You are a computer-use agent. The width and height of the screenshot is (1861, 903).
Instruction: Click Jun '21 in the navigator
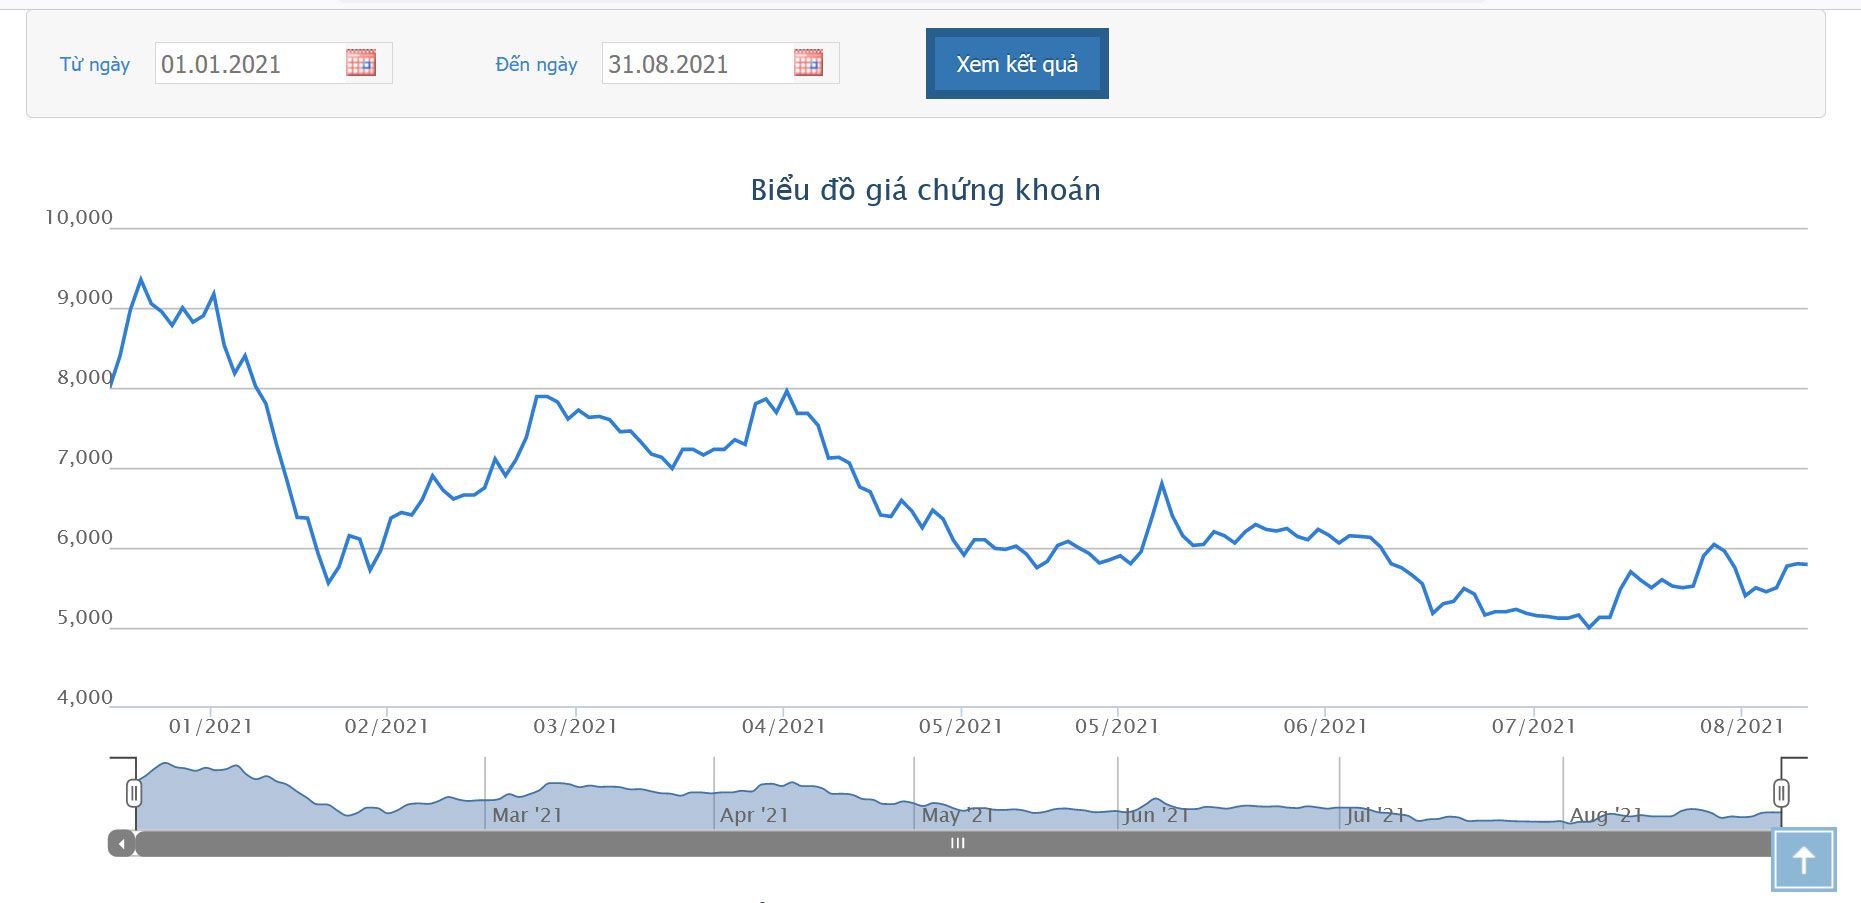point(1156,815)
